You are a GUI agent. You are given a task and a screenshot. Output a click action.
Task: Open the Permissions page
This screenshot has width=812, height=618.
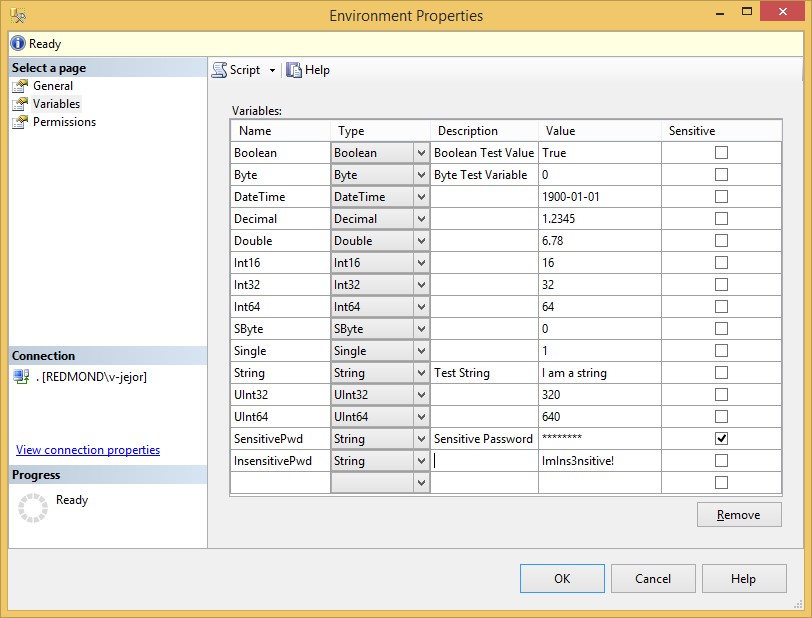[64, 122]
